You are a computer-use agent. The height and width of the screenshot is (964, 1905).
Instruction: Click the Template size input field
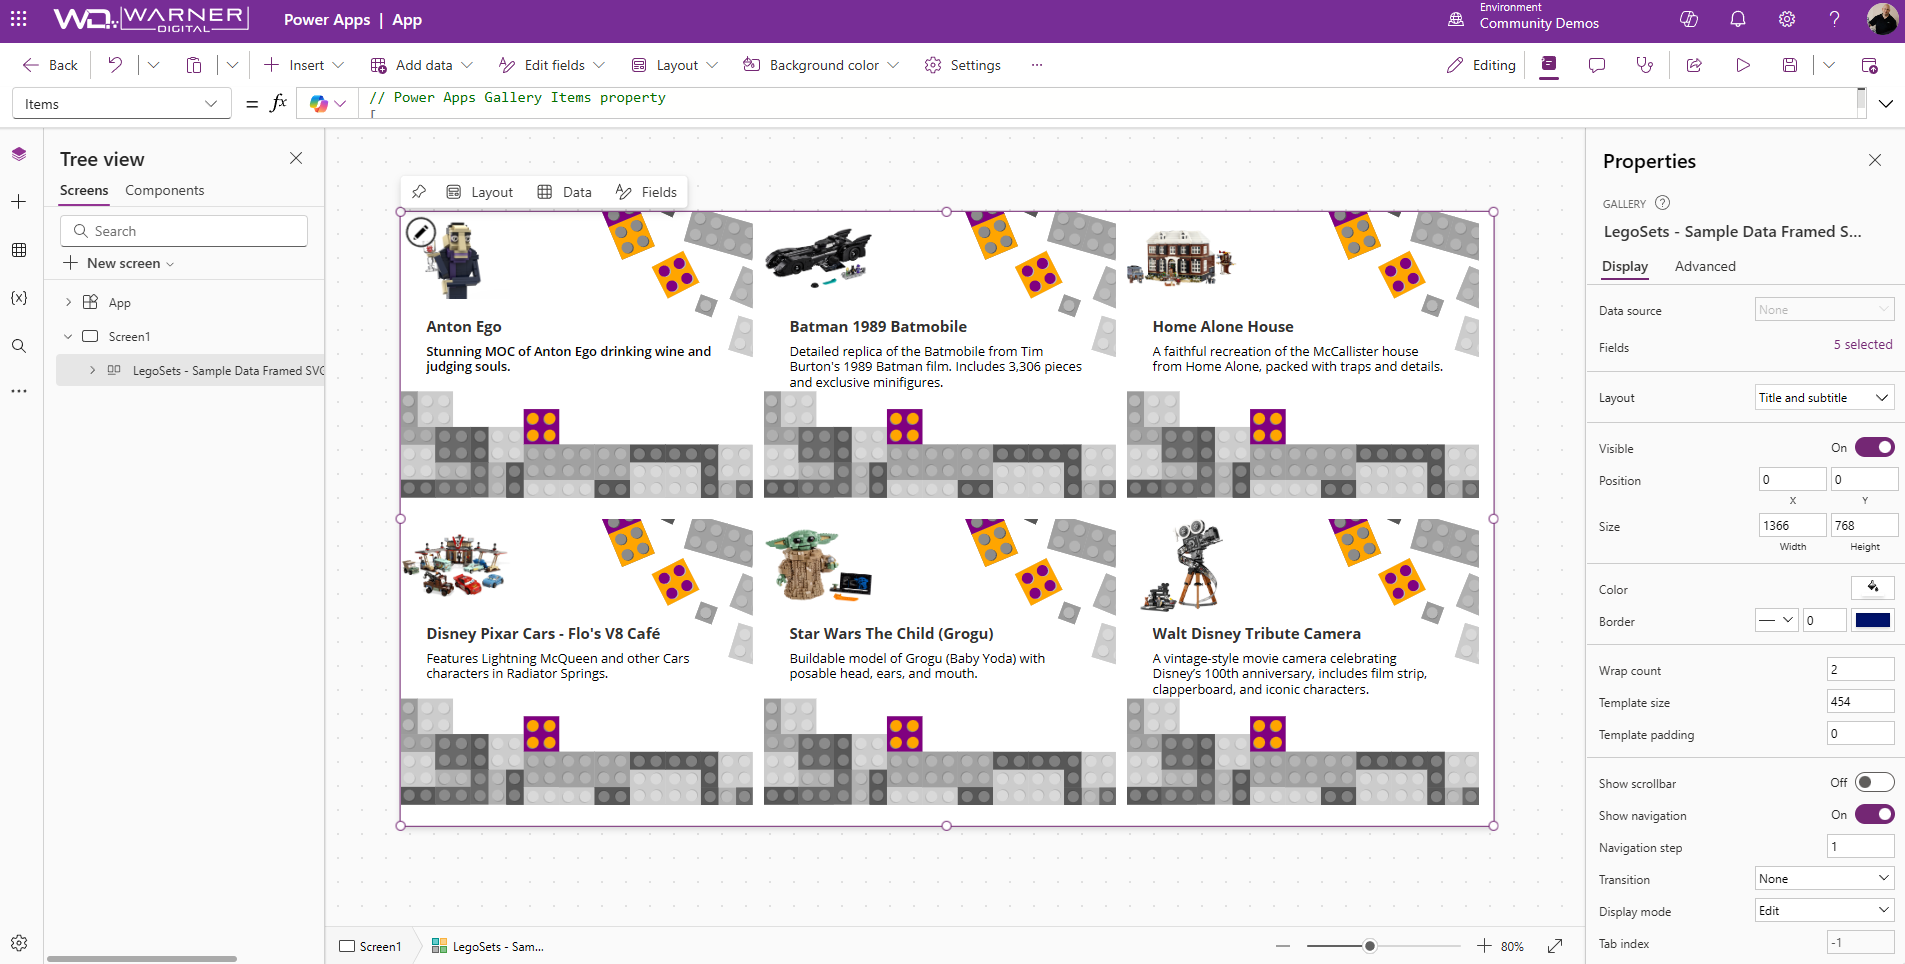coord(1861,702)
